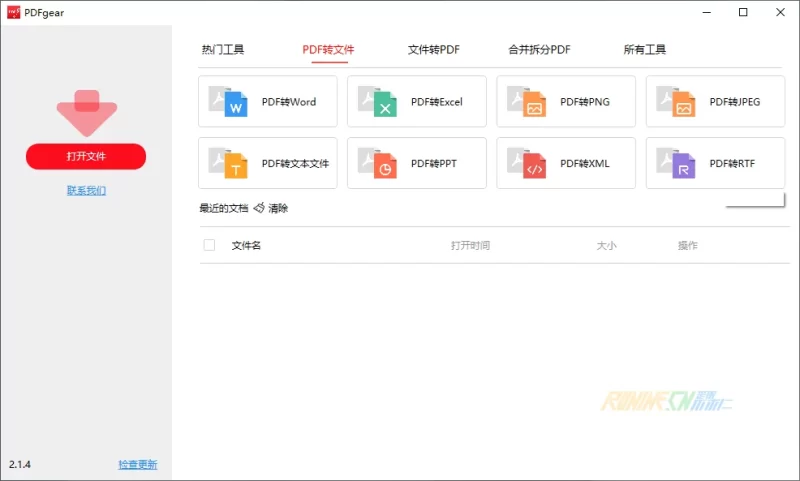Open the PDF转Word conversion tool
Screen dimensions: 800x481
(x=267, y=102)
